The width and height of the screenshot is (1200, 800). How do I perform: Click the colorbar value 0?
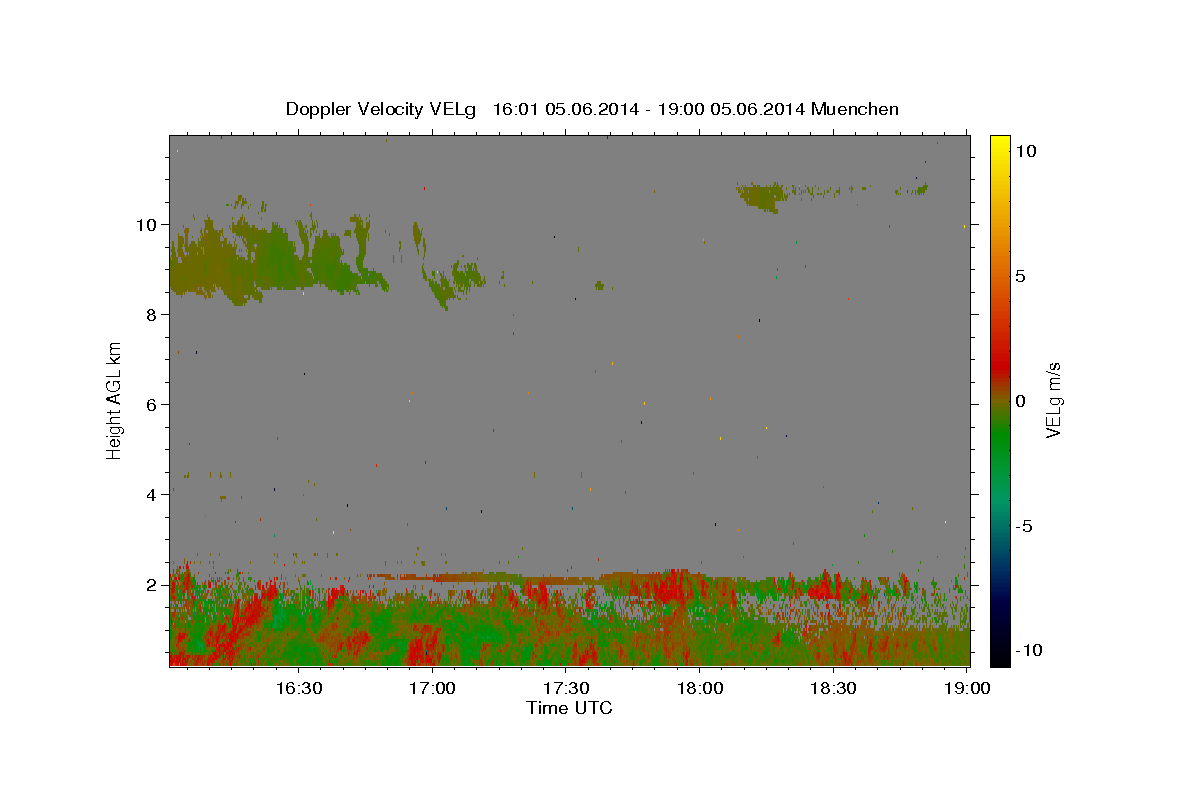(x=1021, y=401)
